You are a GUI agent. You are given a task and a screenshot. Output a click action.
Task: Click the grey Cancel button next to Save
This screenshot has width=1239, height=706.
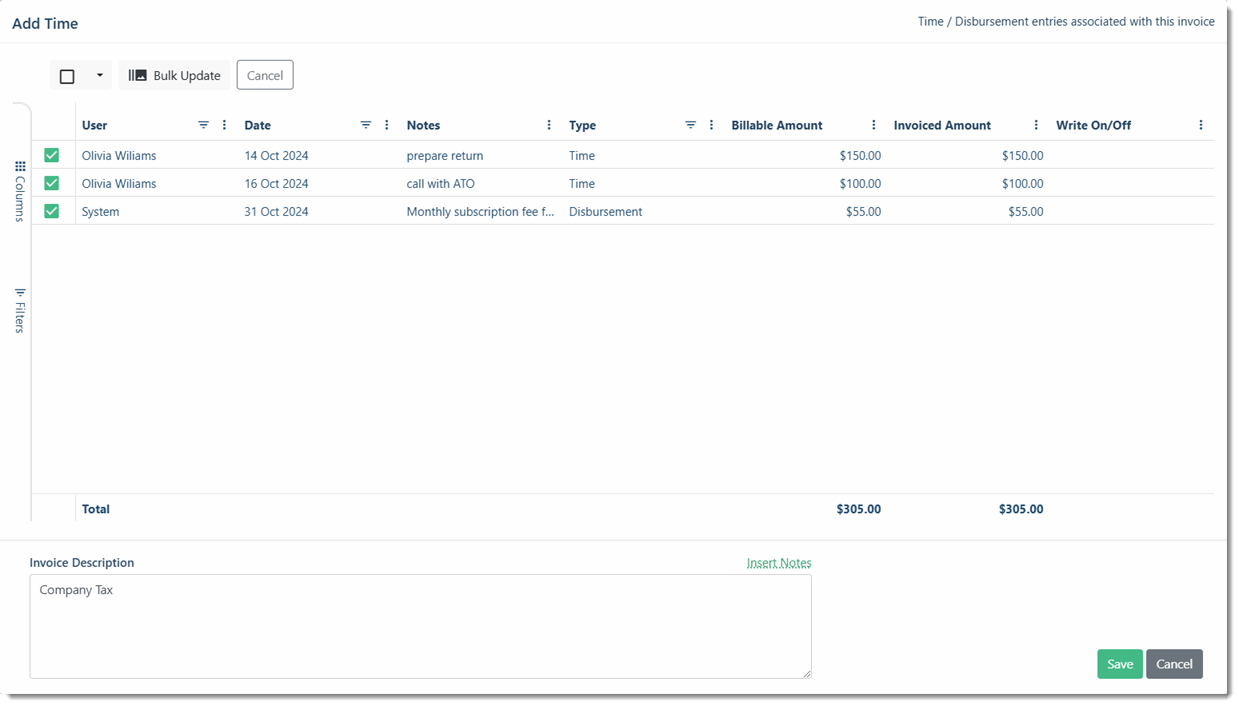(1174, 664)
